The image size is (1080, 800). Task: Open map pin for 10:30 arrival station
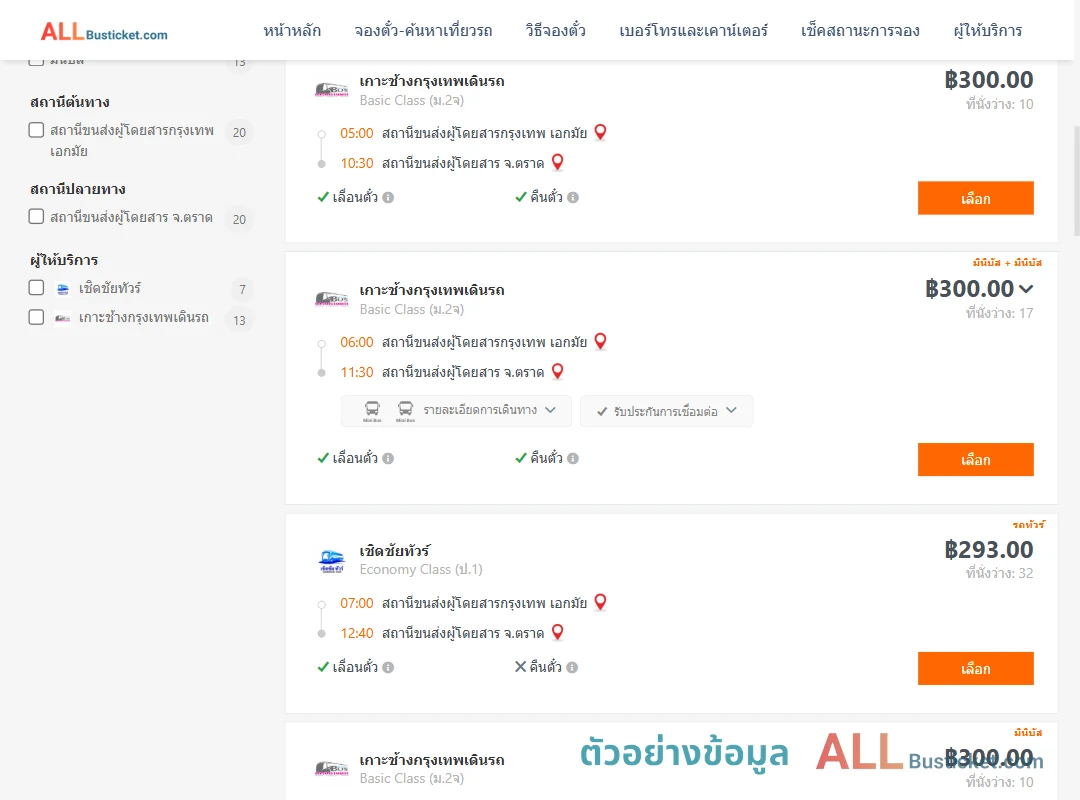pos(558,162)
